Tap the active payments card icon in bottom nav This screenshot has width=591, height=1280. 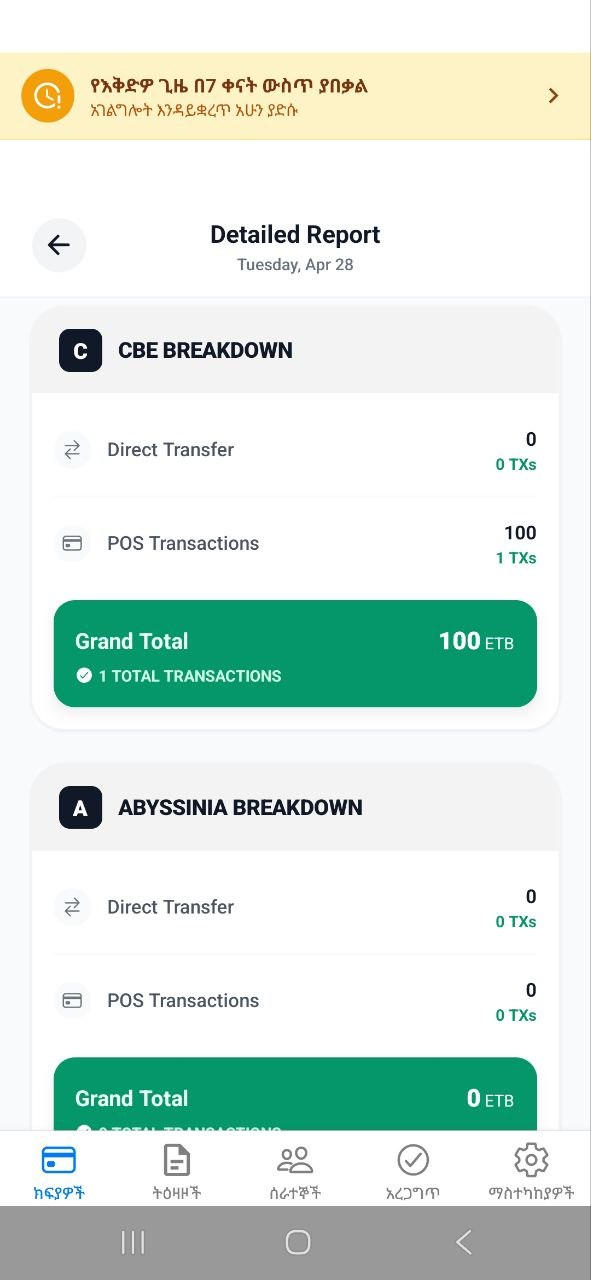(57, 1158)
